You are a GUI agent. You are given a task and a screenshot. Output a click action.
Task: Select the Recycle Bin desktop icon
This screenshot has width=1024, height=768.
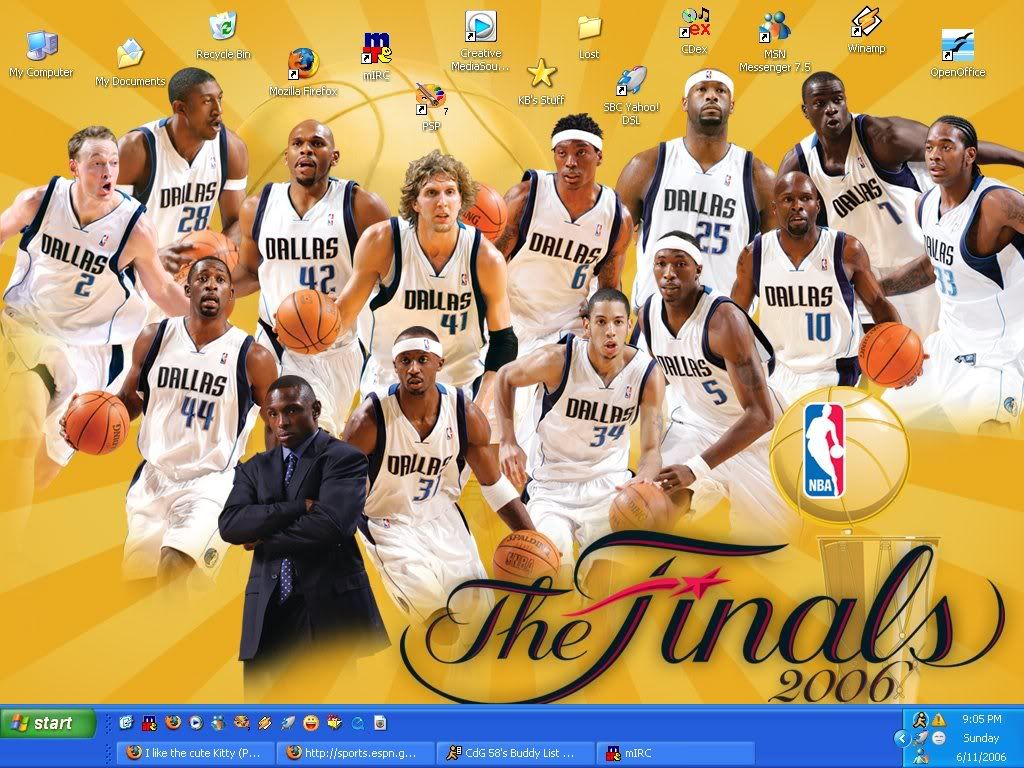point(223,36)
